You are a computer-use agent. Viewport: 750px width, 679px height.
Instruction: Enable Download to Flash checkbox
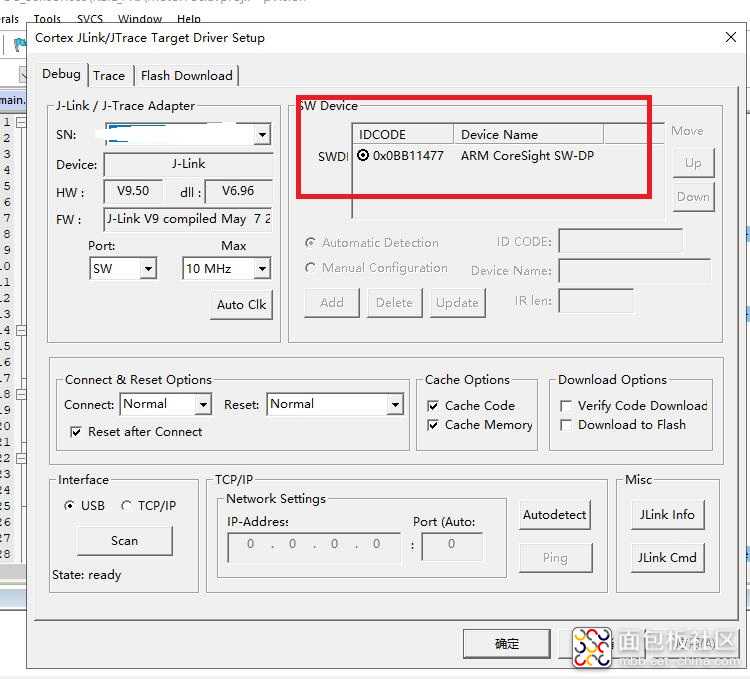coord(565,425)
